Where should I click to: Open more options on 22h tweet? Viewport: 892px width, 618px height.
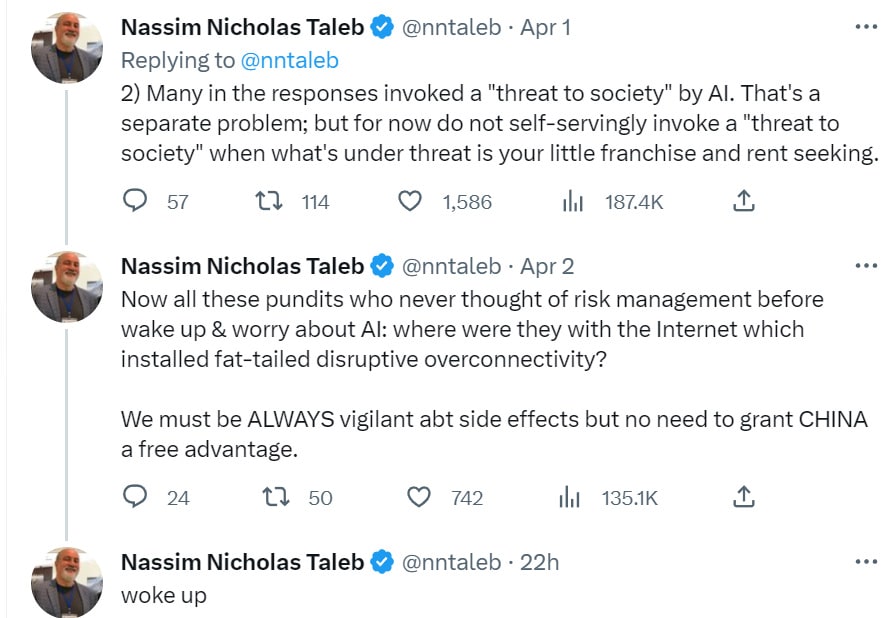866,562
